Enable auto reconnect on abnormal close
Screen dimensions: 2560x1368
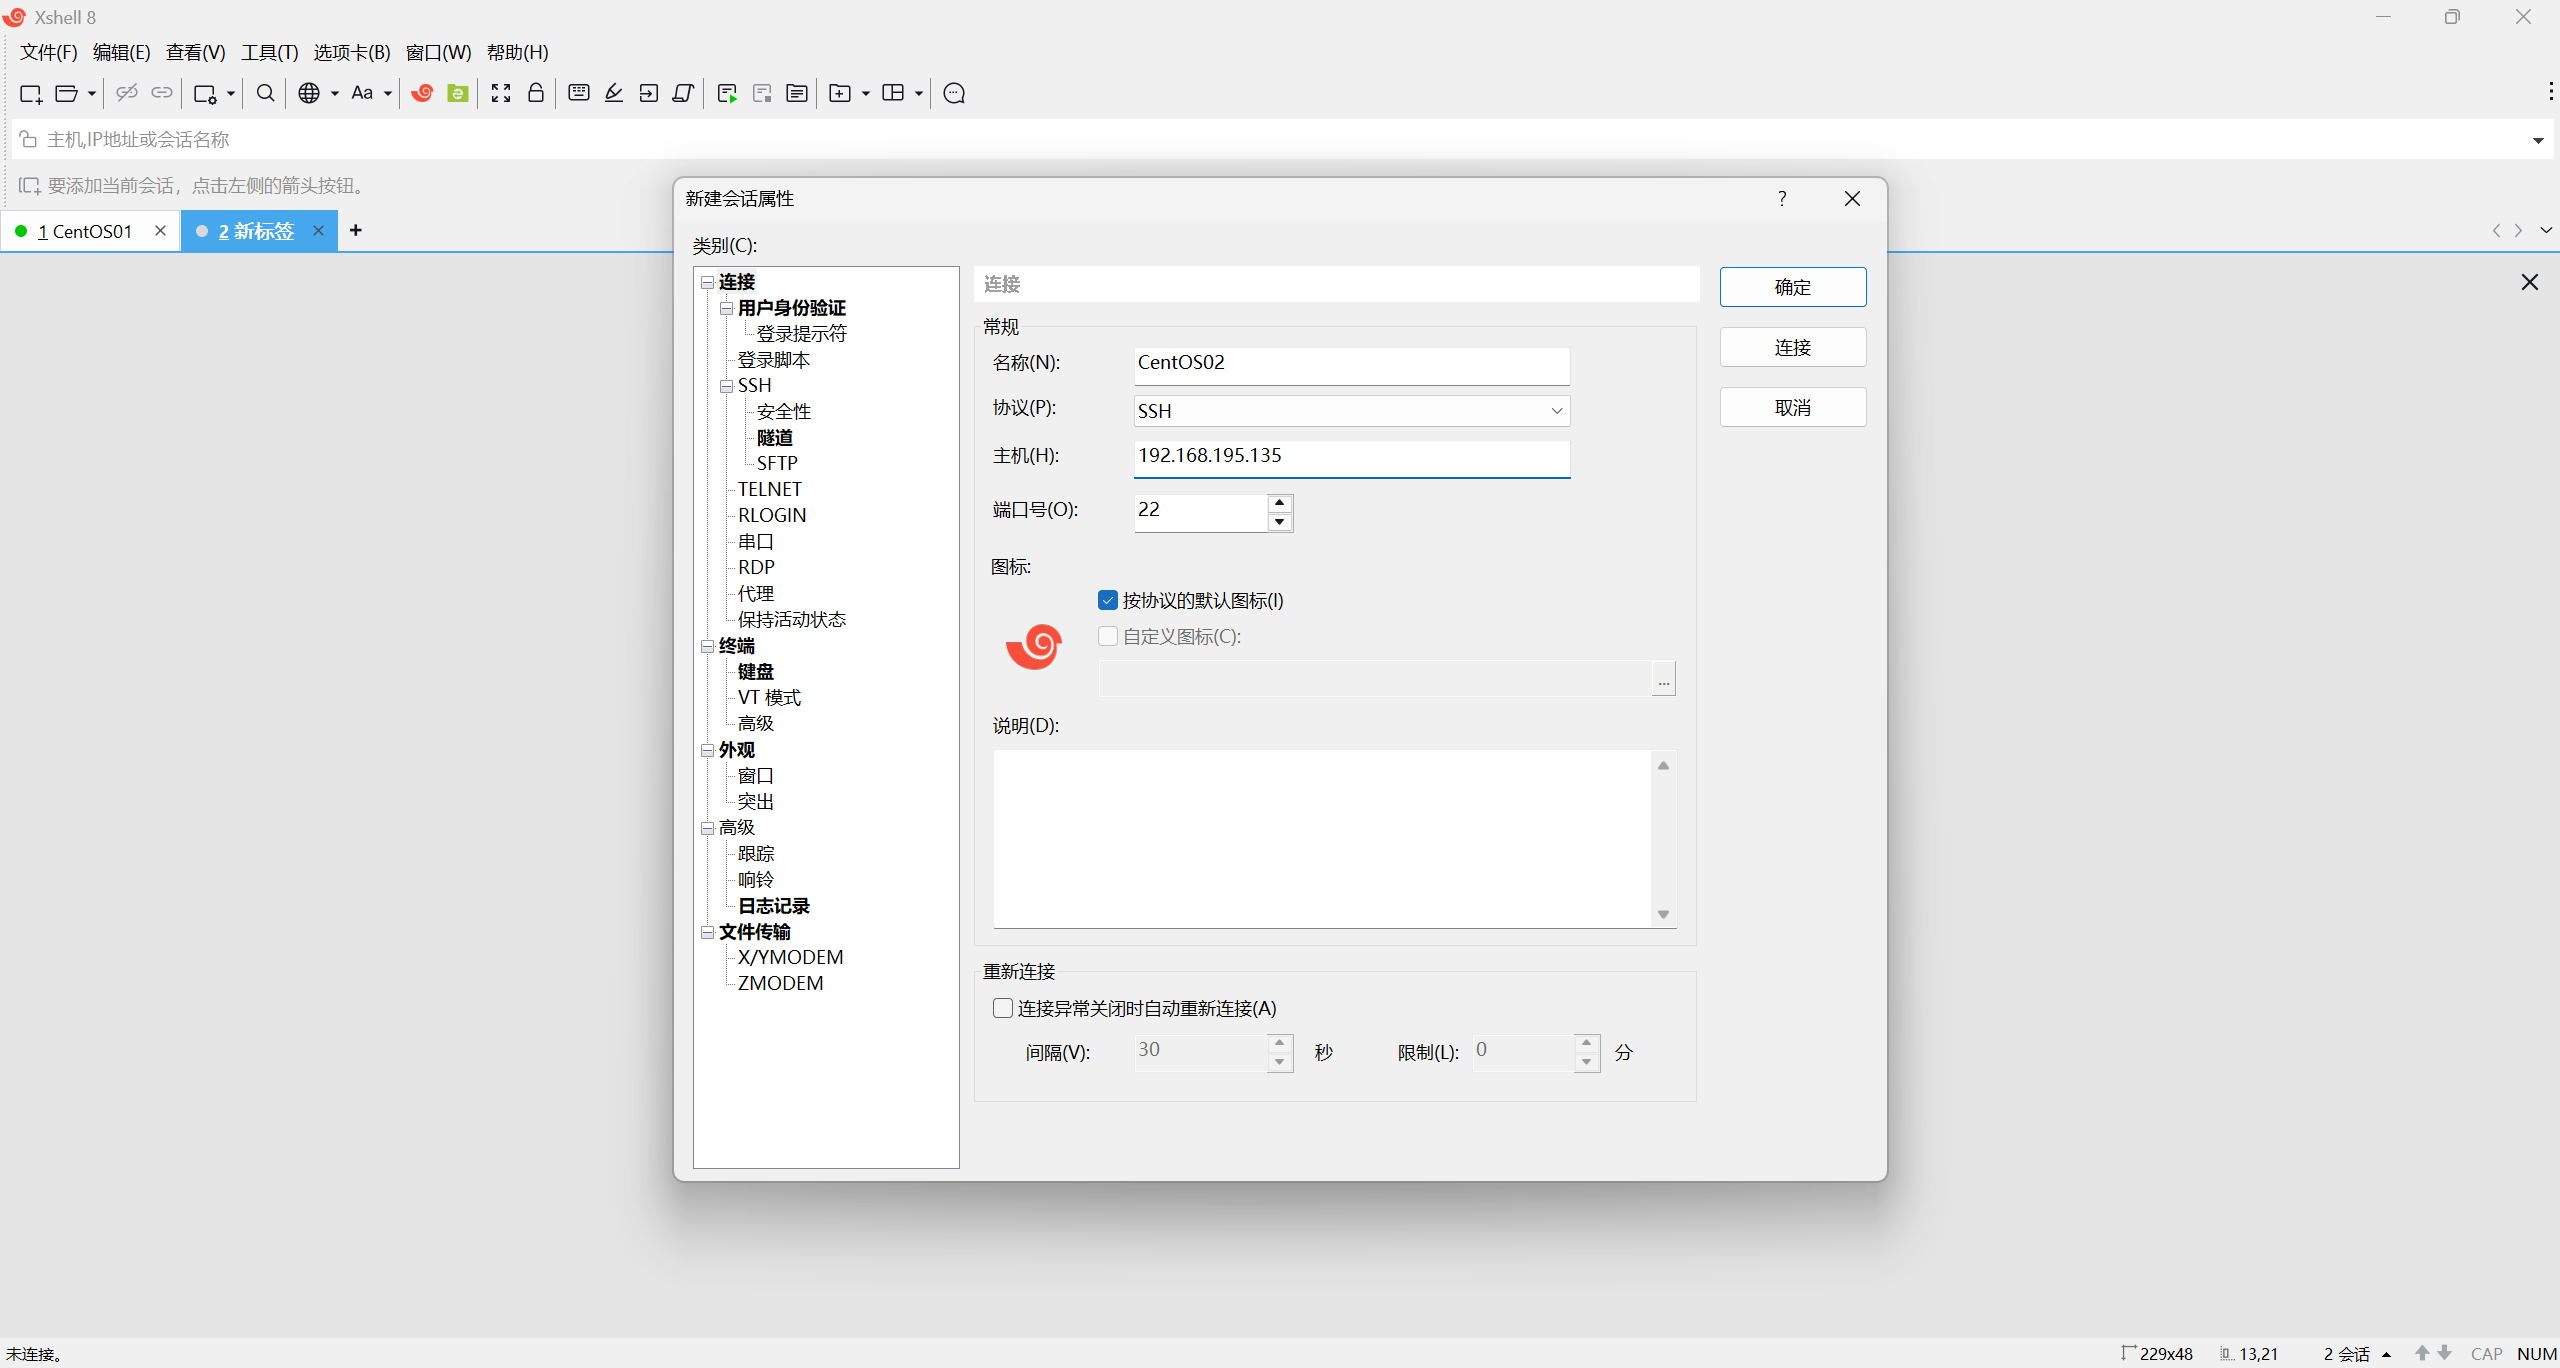coord(1003,1008)
